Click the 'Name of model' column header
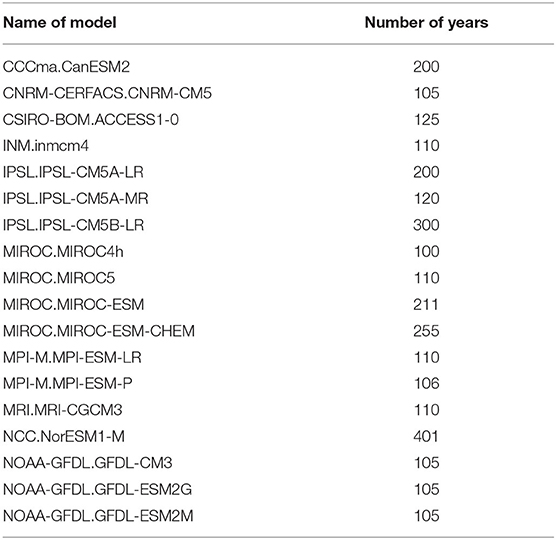 60,23
